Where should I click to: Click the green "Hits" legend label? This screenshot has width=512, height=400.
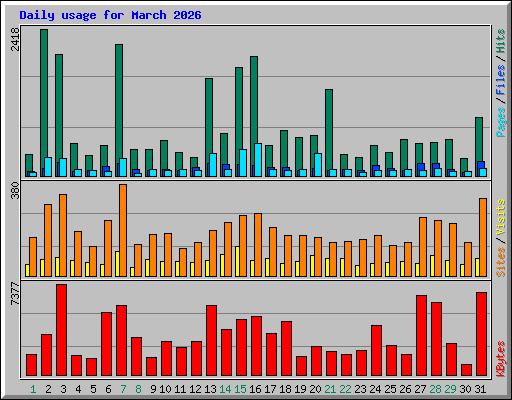pos(501,41)
